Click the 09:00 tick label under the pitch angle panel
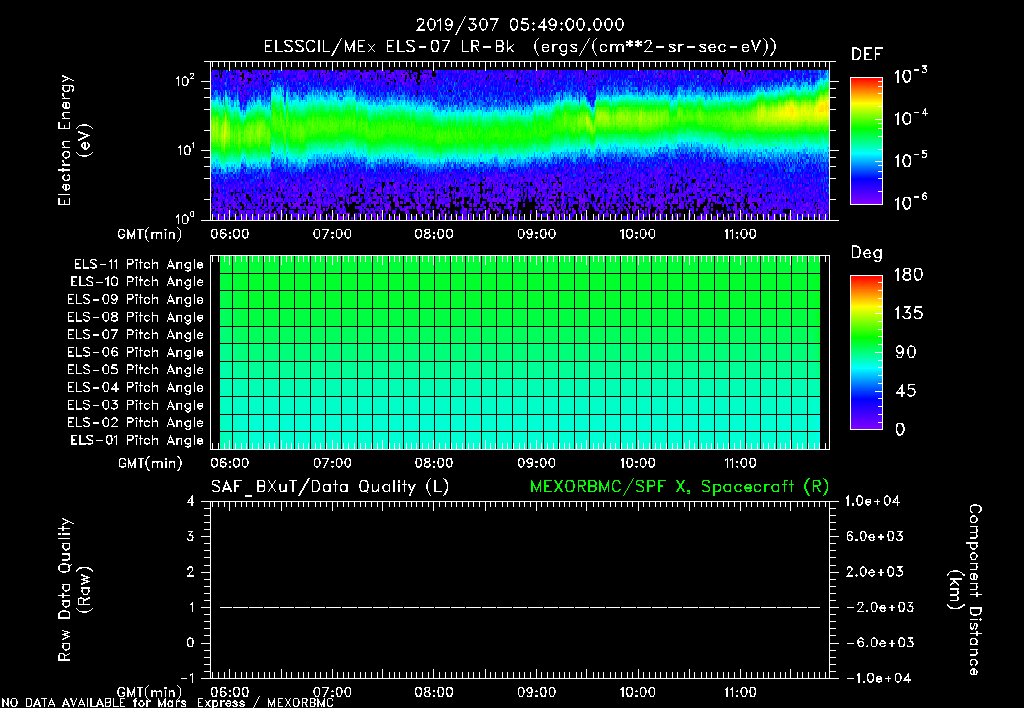The height and width of the screenshot is (708, 1024). [537, 463]
